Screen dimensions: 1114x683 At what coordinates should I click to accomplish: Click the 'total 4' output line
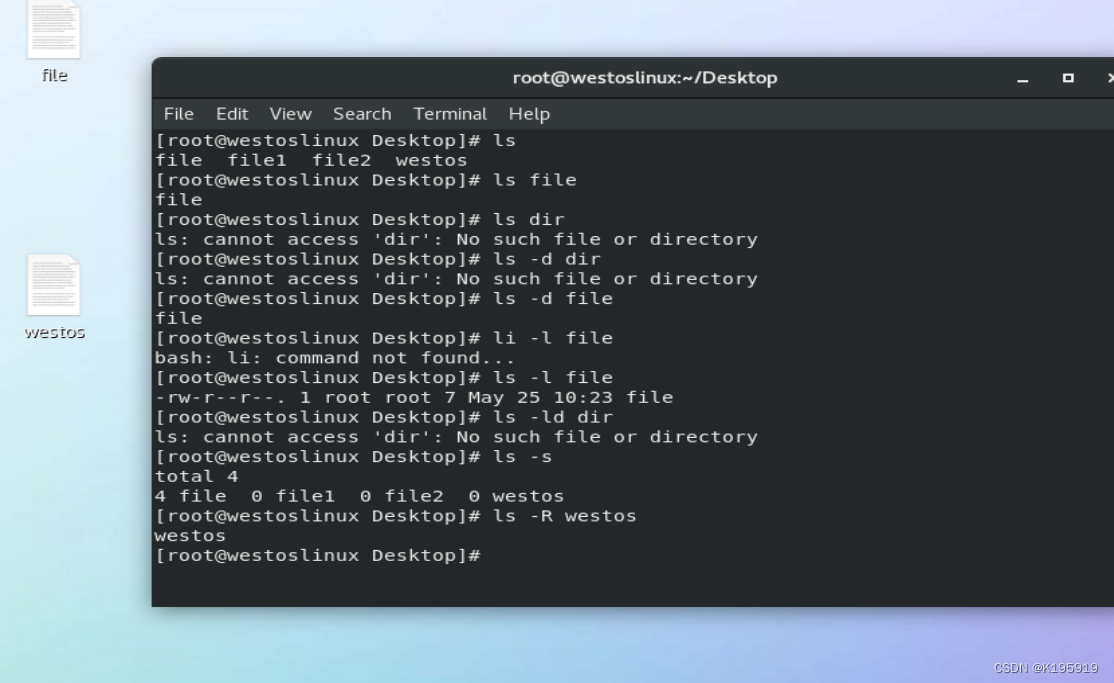[x=197, y=476]
